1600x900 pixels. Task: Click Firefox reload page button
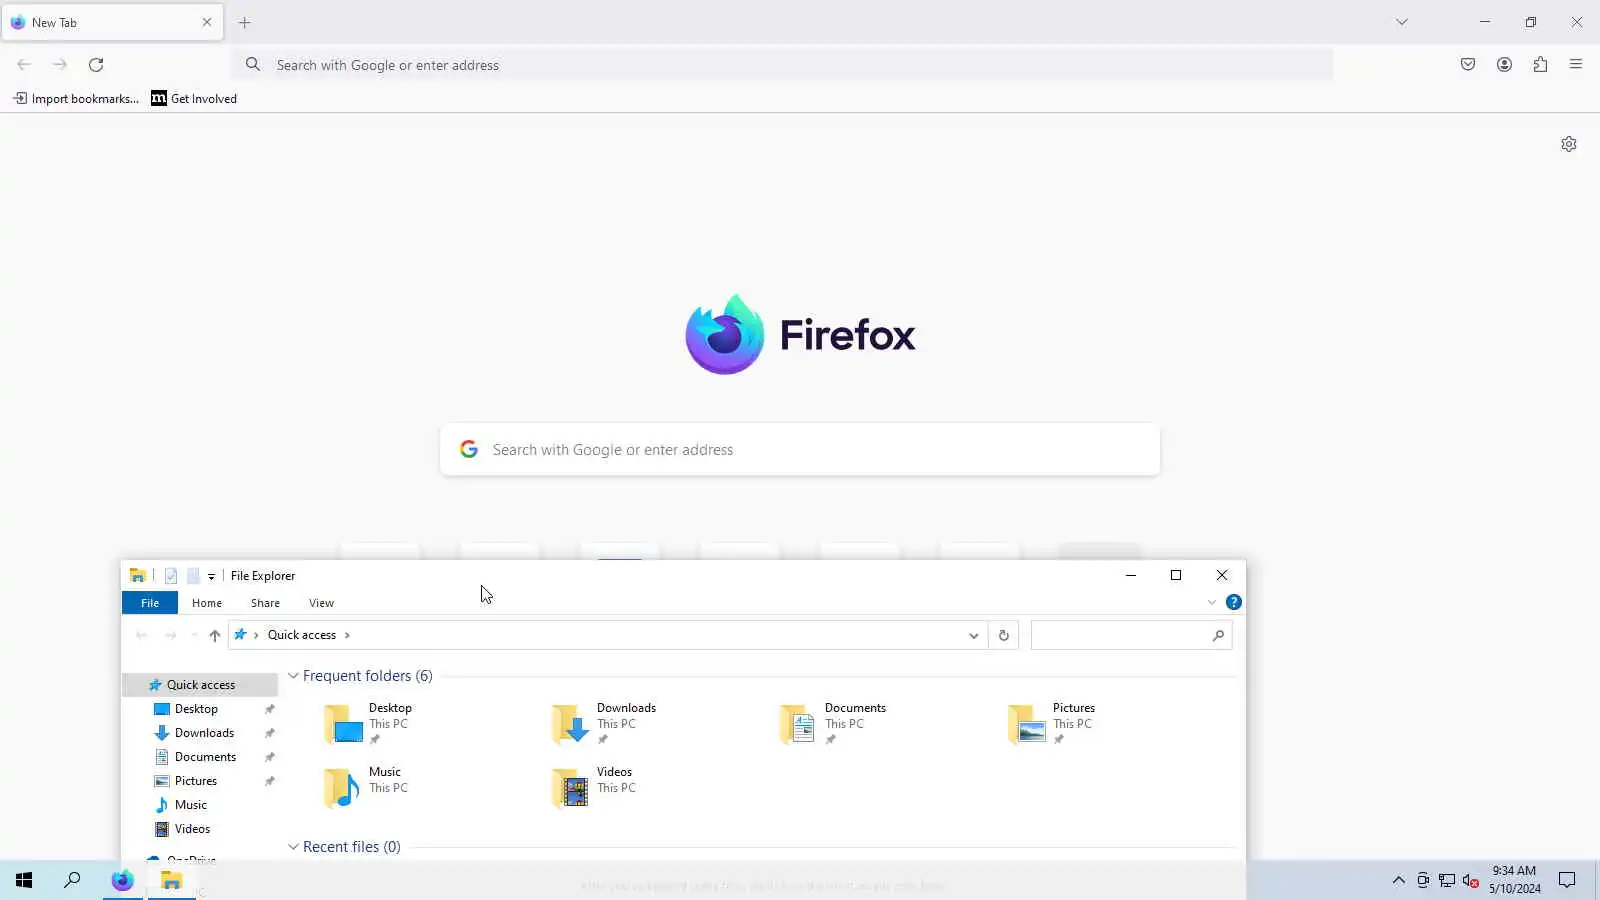point(96,64)
